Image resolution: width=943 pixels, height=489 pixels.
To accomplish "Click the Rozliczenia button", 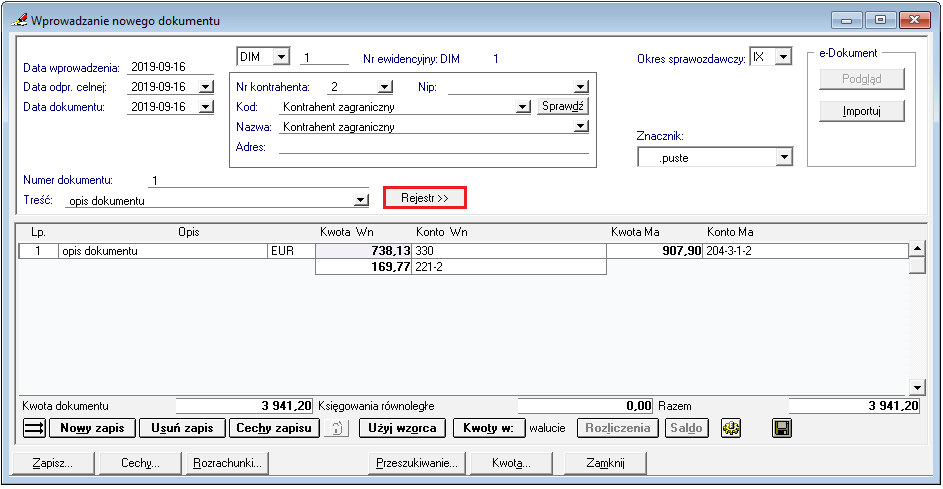I will coord(618,428).
